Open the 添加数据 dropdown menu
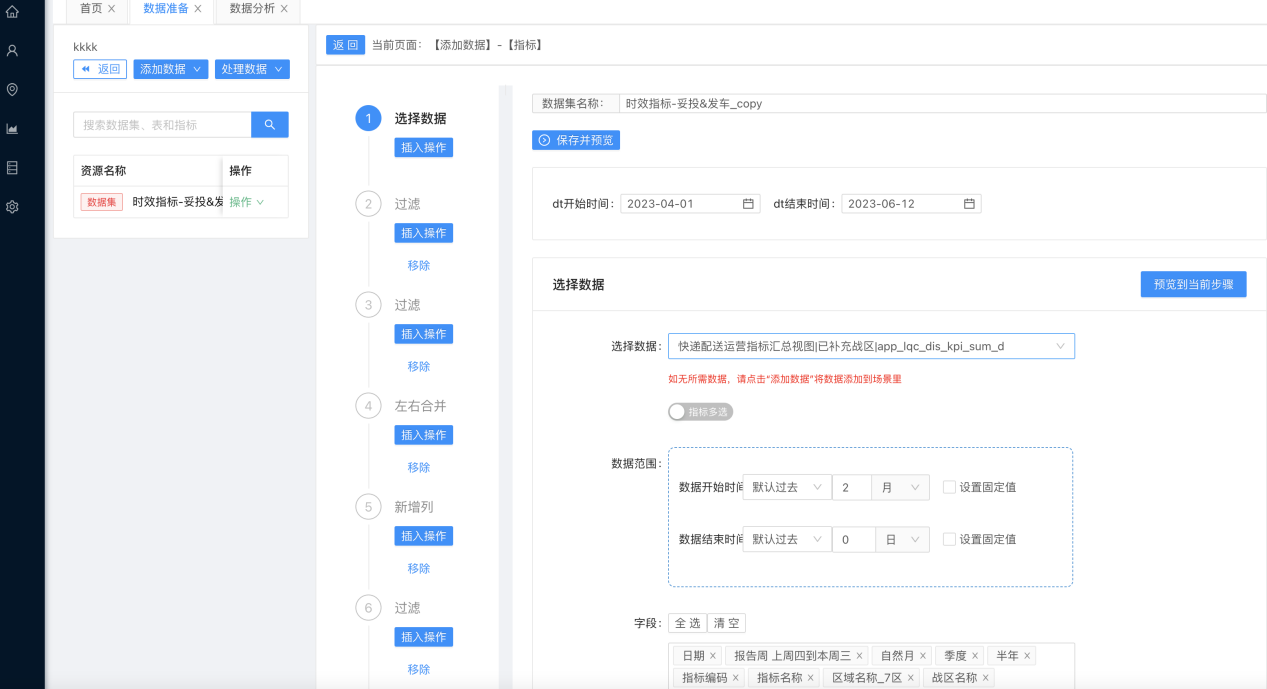 (171, 69)
